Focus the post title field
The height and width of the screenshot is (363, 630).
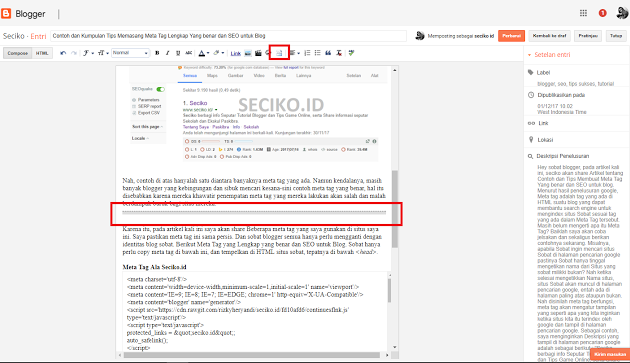[x=228, y=36]
